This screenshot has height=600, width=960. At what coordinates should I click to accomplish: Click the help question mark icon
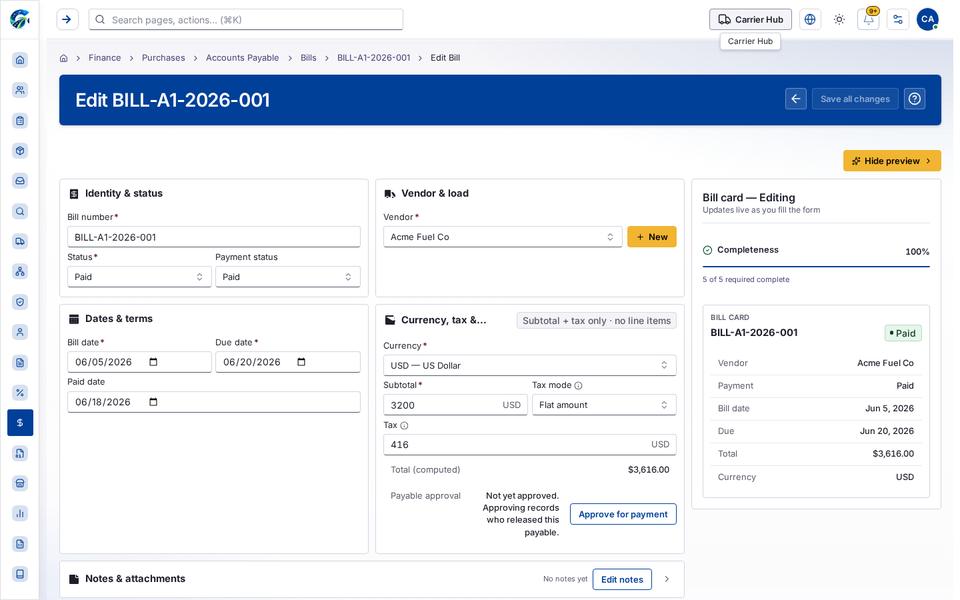point(915,99)
